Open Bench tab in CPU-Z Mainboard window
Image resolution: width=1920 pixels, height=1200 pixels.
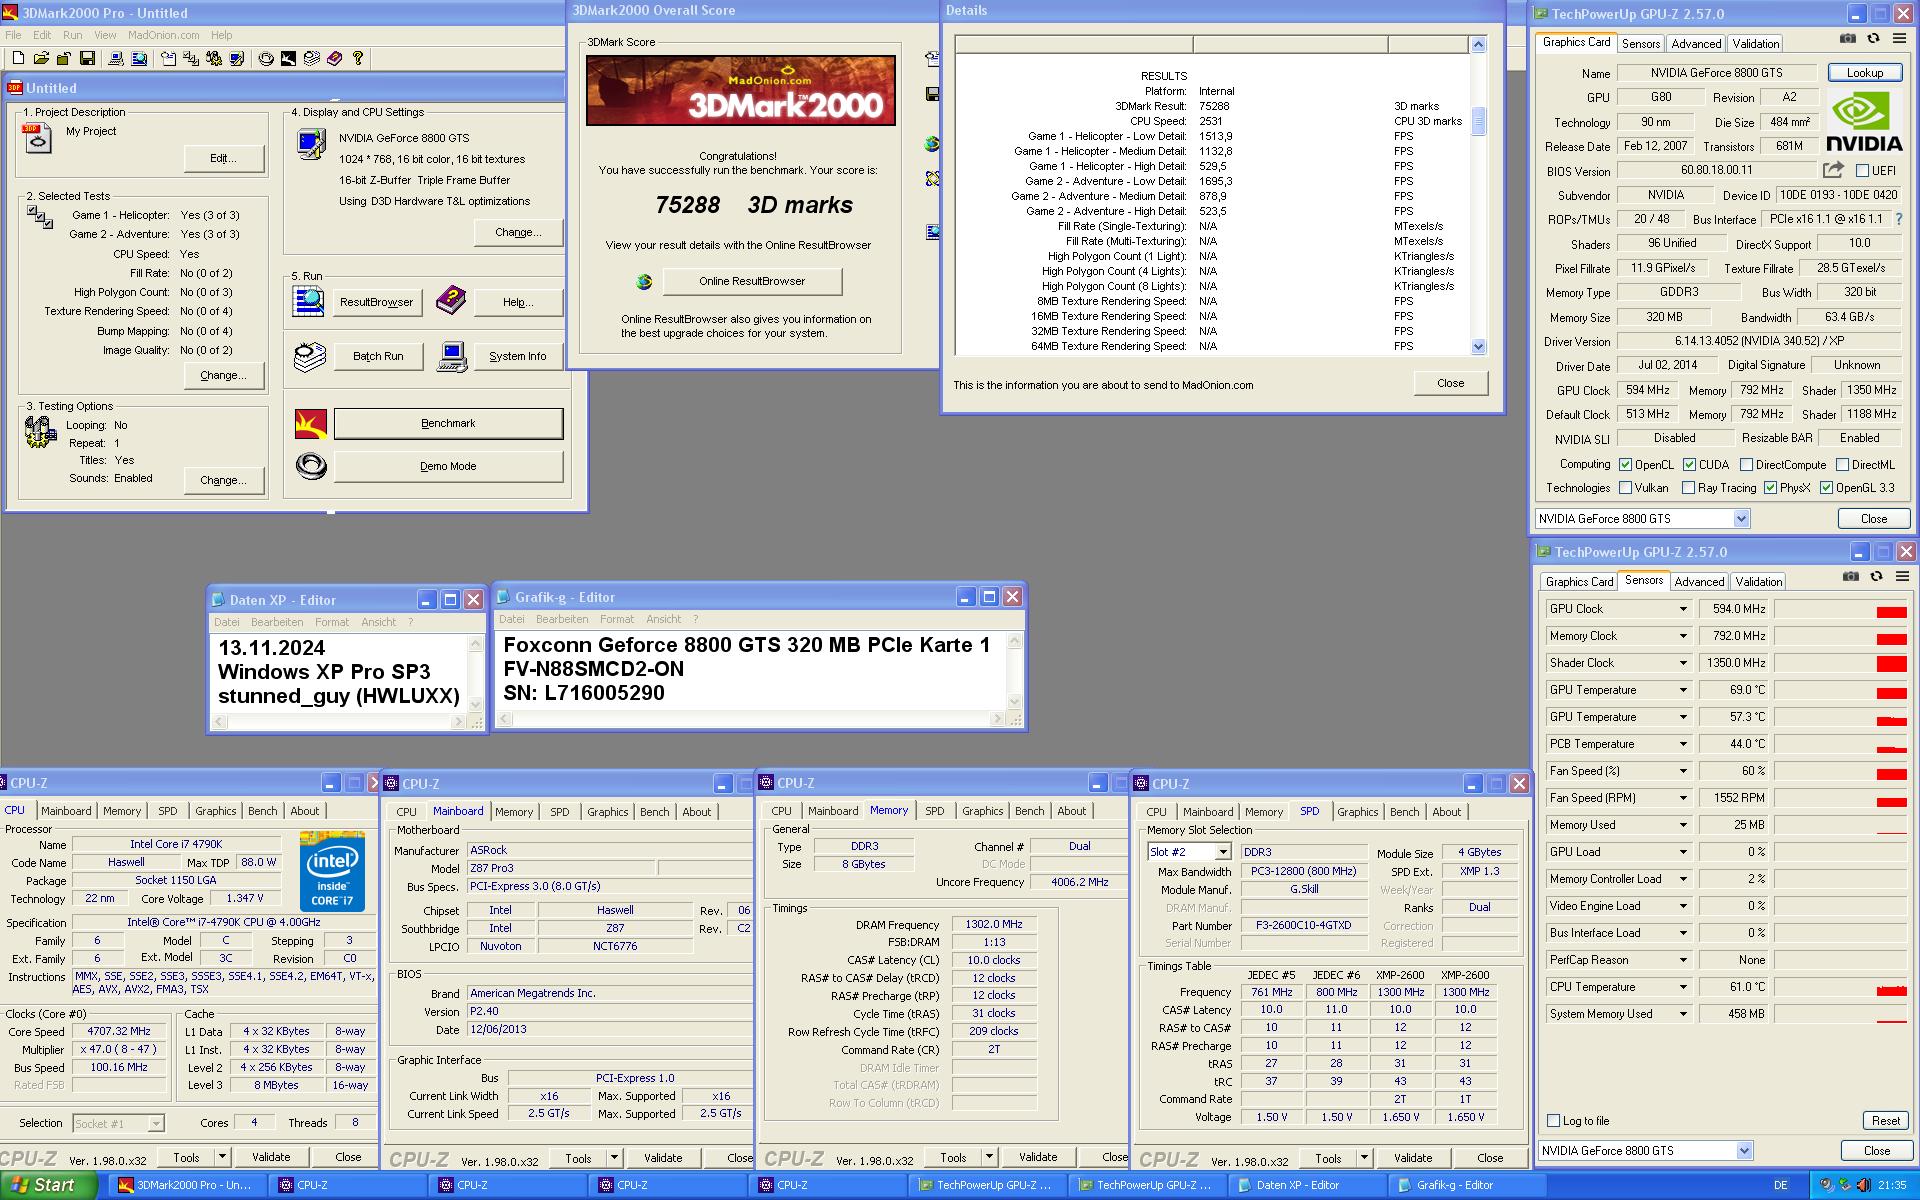pyautogui.click(x=655, y=812)
